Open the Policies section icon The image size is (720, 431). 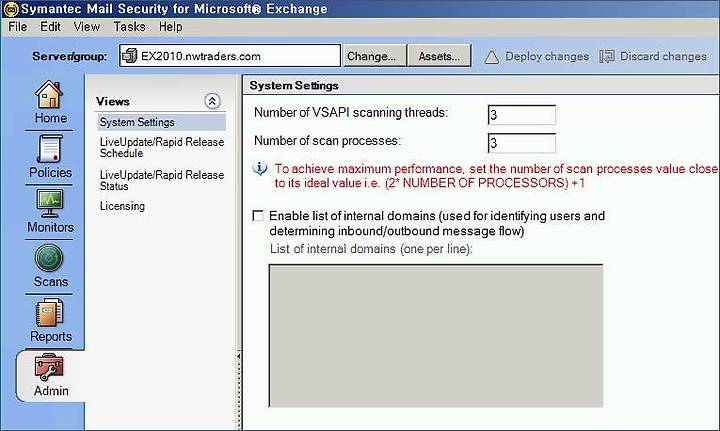50,149
